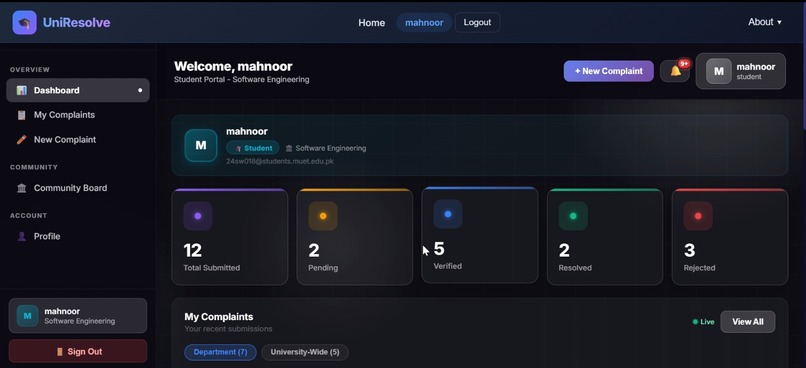
Task: Click the Your recent submissions text
Action: pyautogui.click(x=228, y=329)
